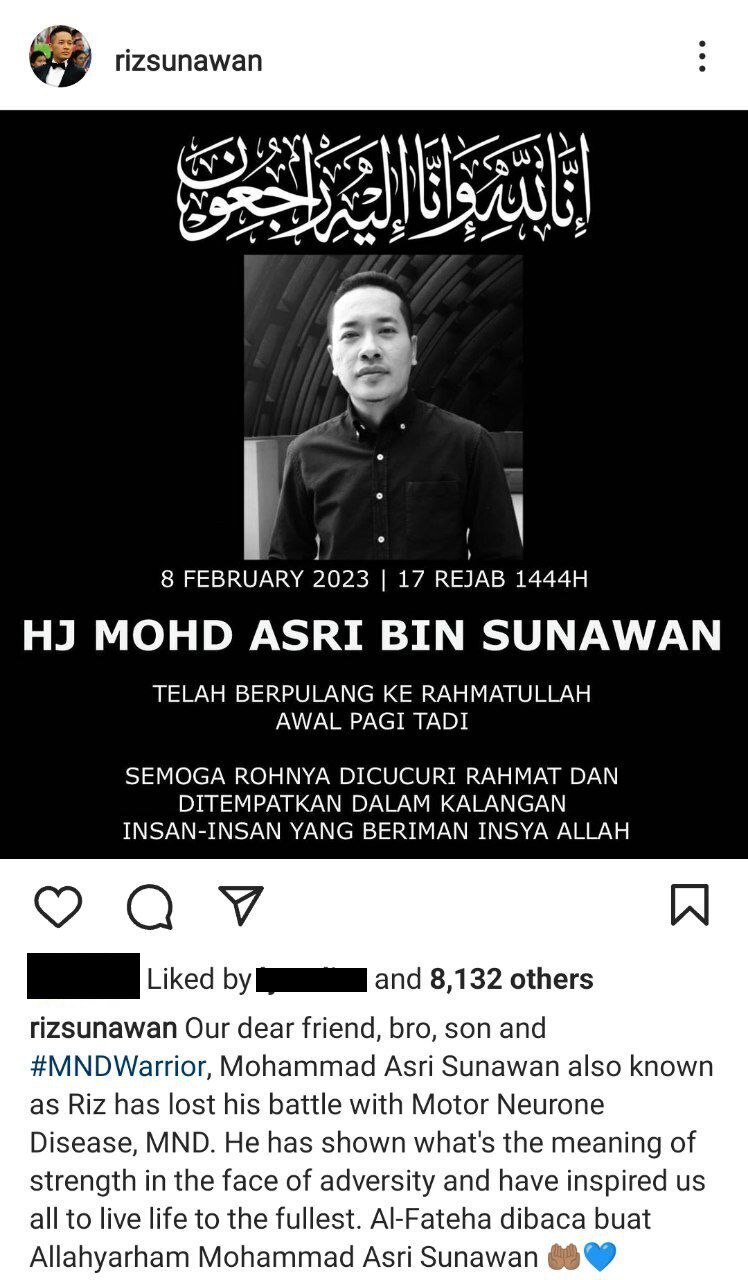Tap the redacted liker name after Liked by

click(x=312, y=980)
